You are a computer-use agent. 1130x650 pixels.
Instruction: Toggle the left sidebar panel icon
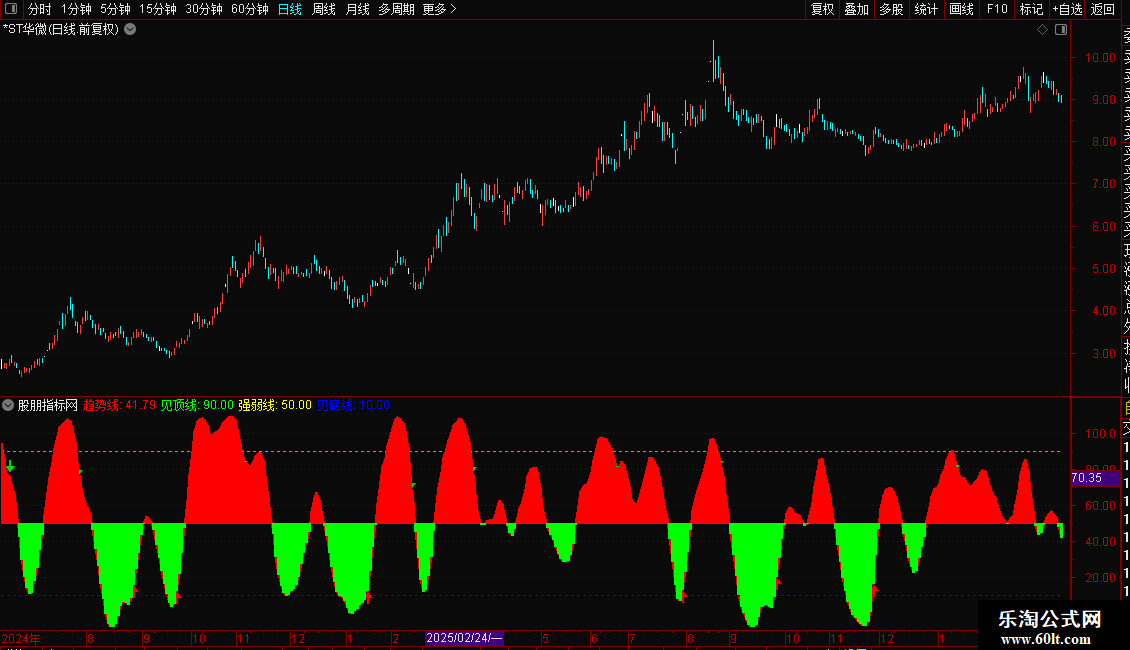click(x=11, y=9)
